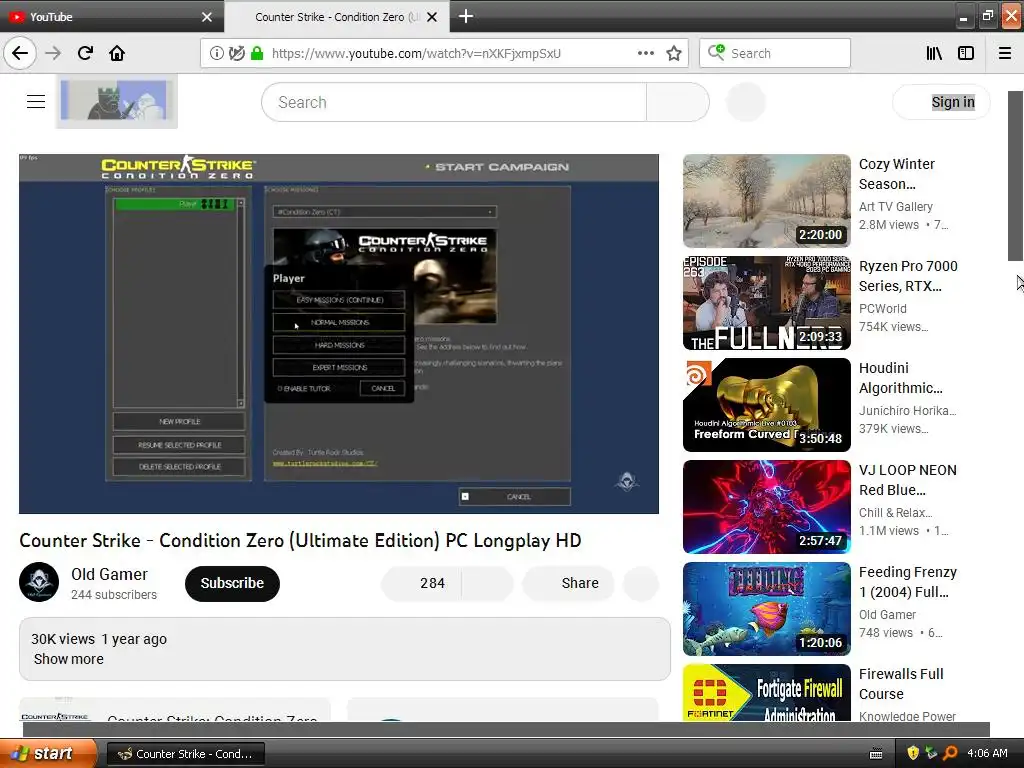Viewport: 1024px width, 768px height.
Task: Open PCWorld channel name
Action: [x=882, y=308]
